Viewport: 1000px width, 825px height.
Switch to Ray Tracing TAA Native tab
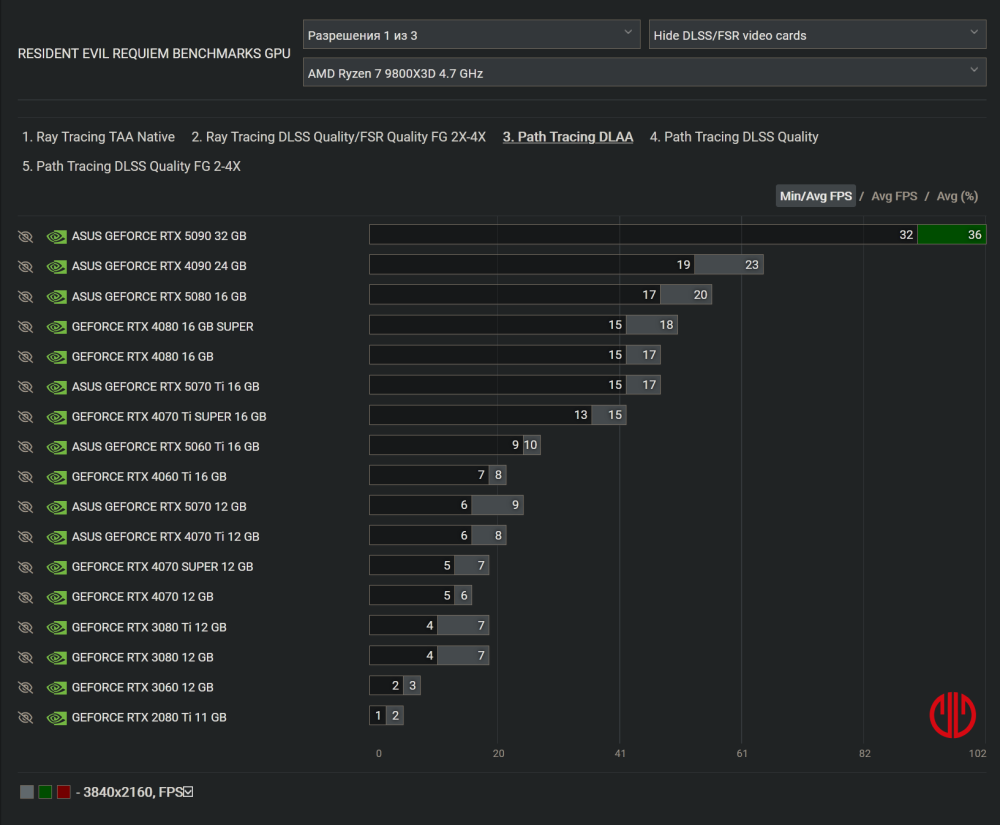98,137
